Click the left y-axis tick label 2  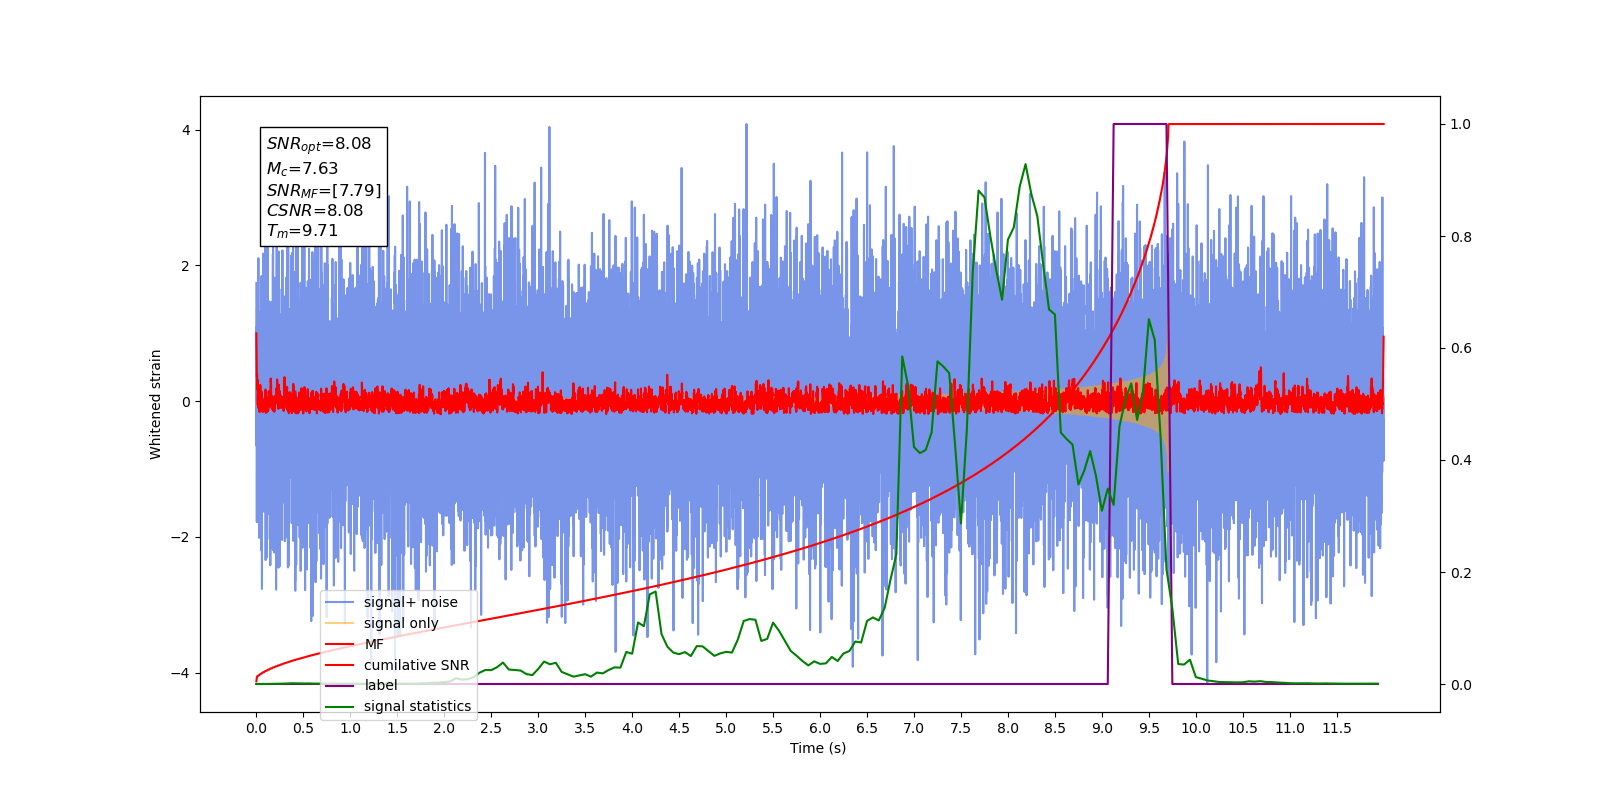pyautogui.click(x=186, y=266)
